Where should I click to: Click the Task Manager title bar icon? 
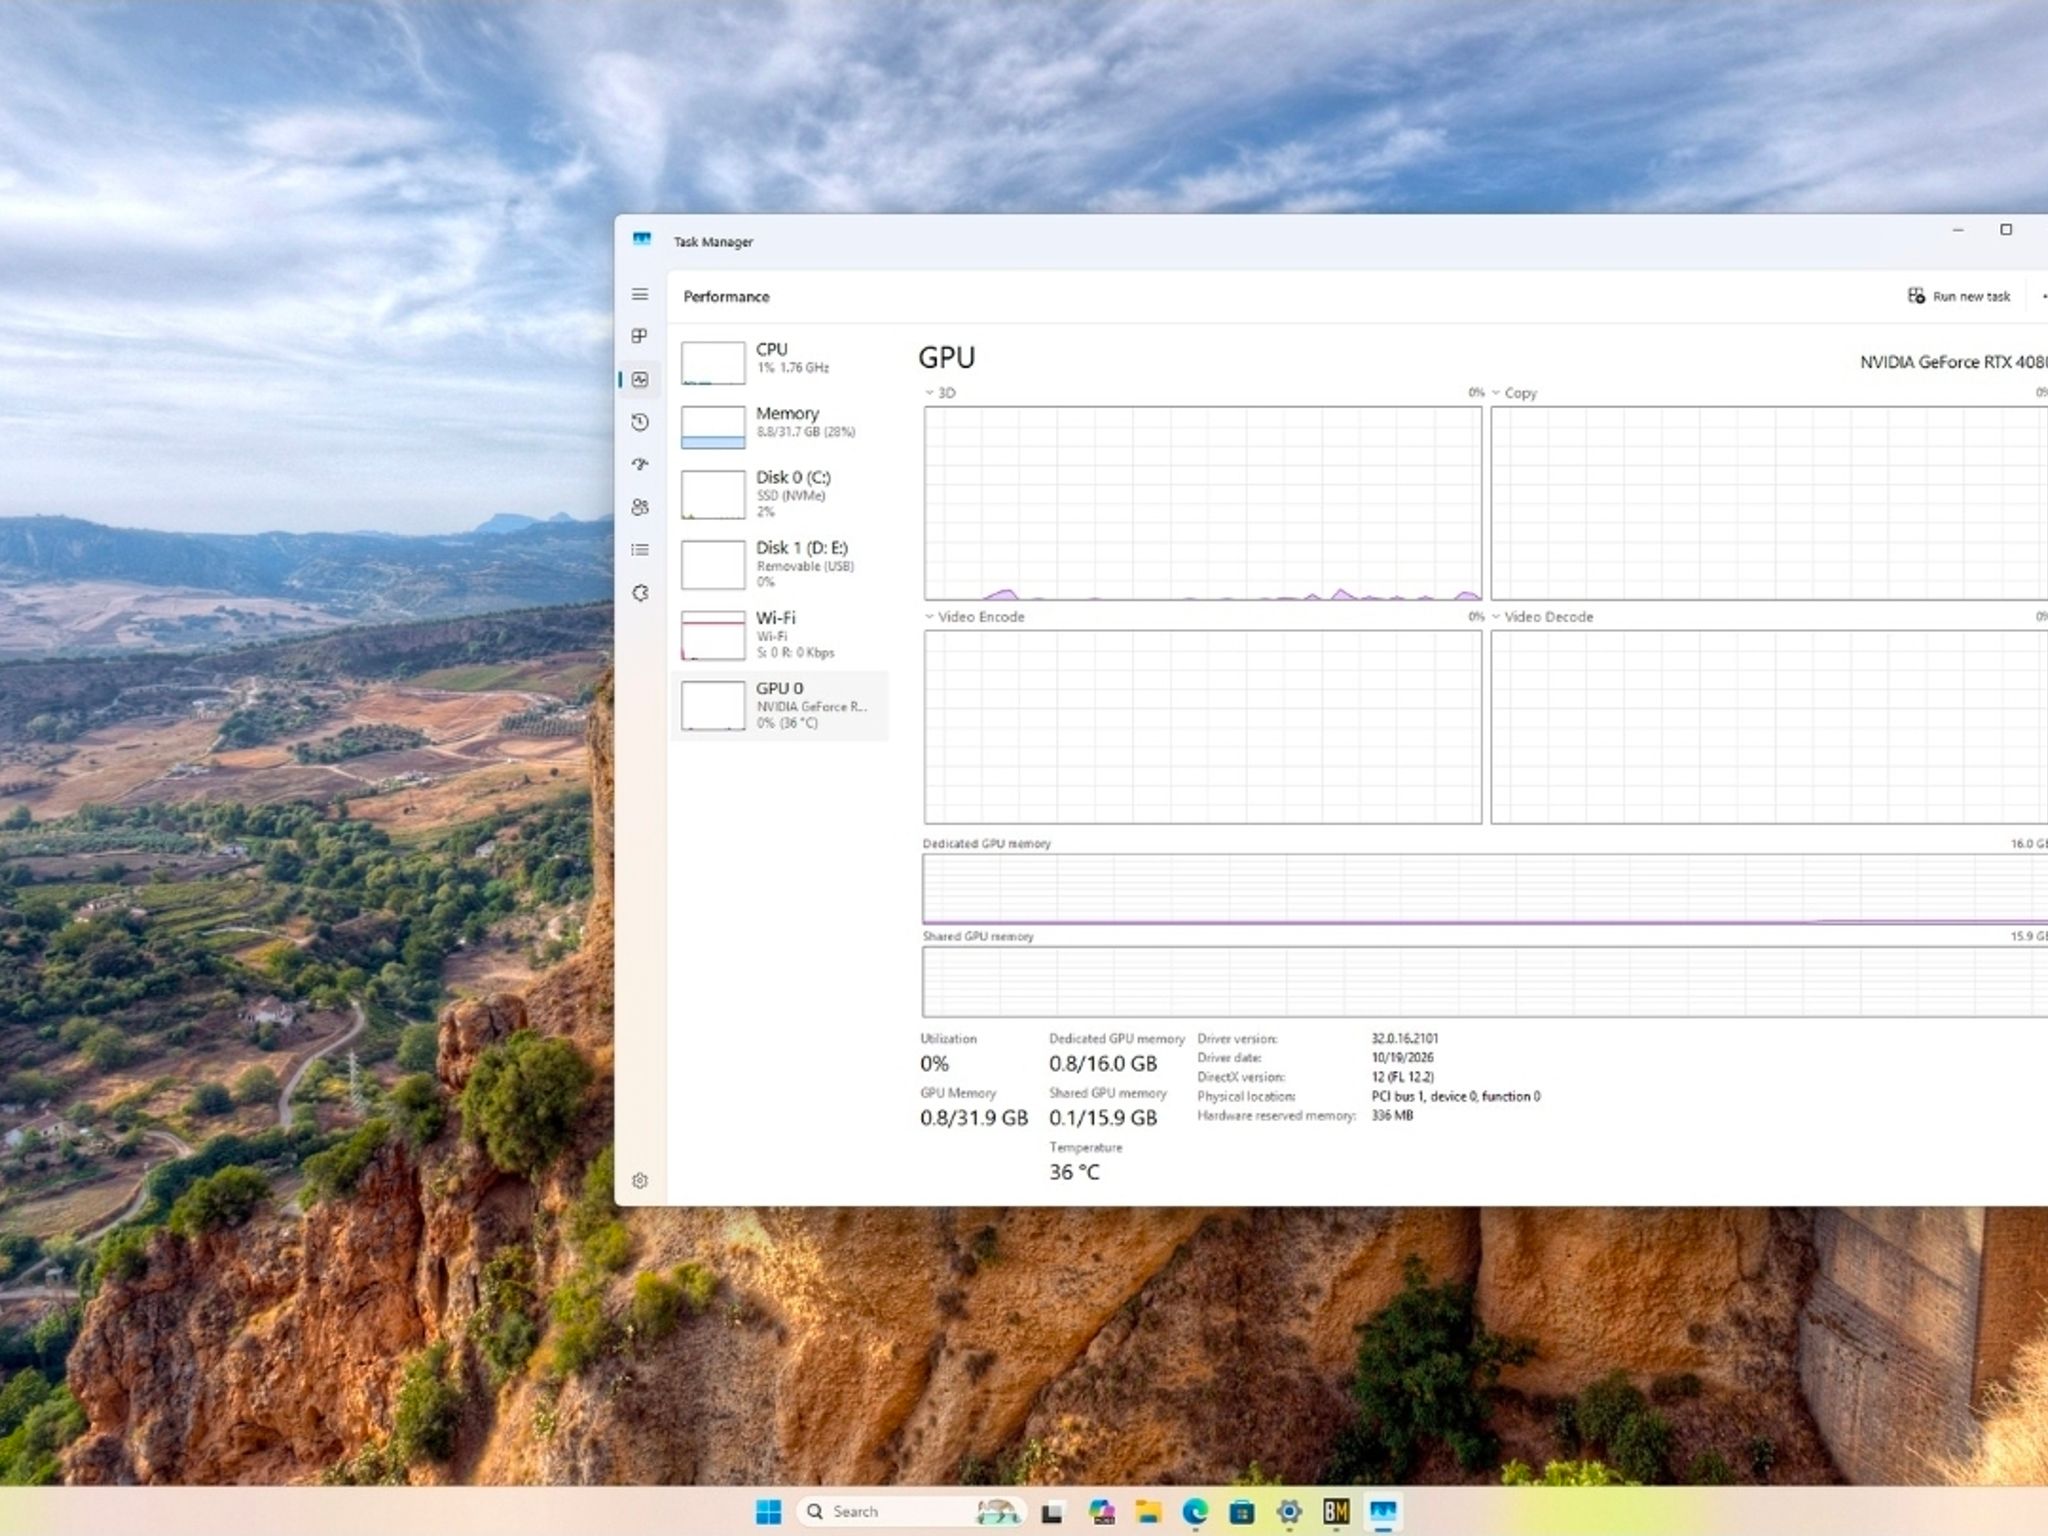642,240
